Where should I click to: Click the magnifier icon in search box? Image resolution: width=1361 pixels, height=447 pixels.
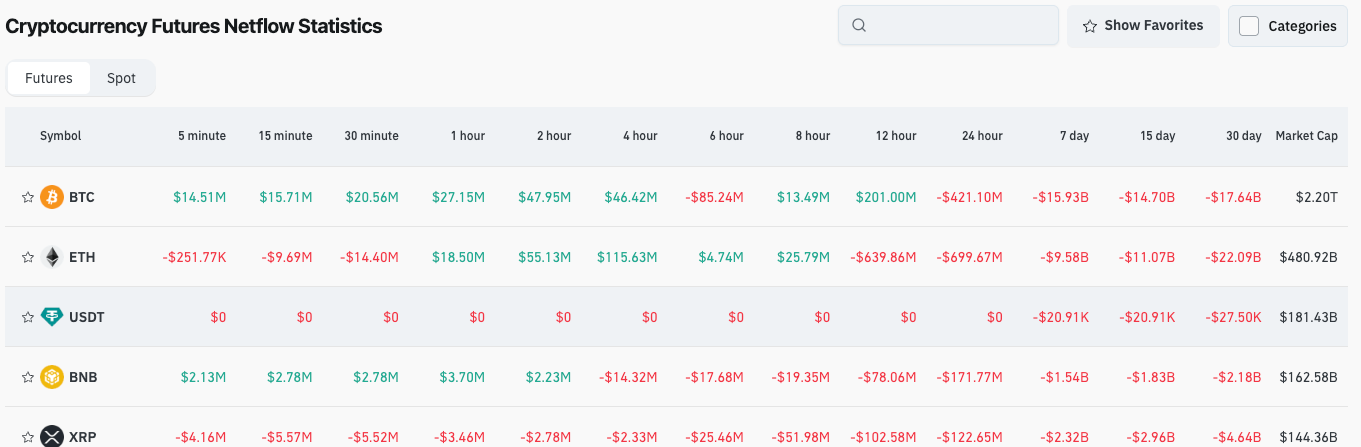[859, 26]
